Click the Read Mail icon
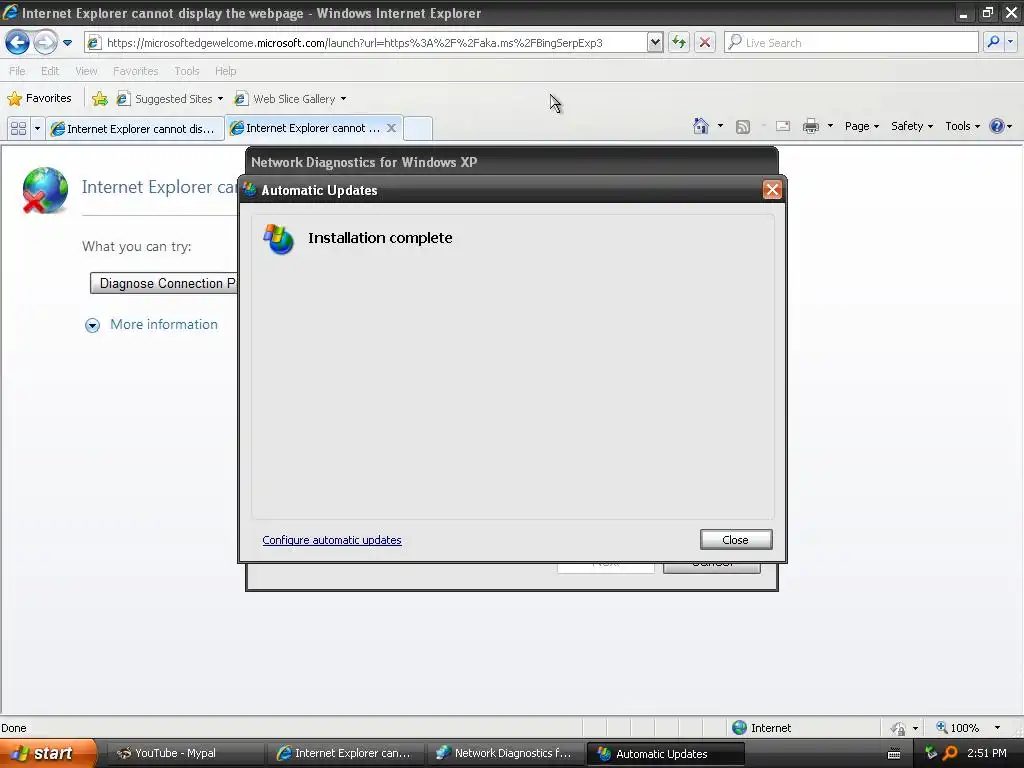1024x768 pixels. point(783,126)
